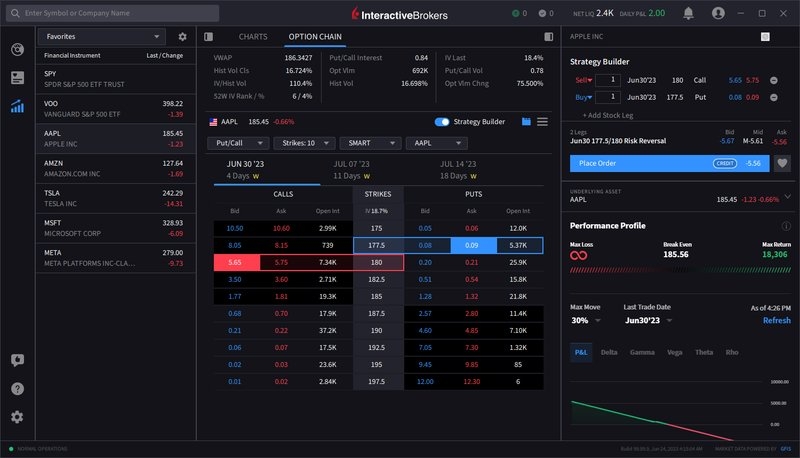Image resolution: width=800 pixels, height=458 pixels.
Task: Show the Gamma profile tab
Action: 642,352
